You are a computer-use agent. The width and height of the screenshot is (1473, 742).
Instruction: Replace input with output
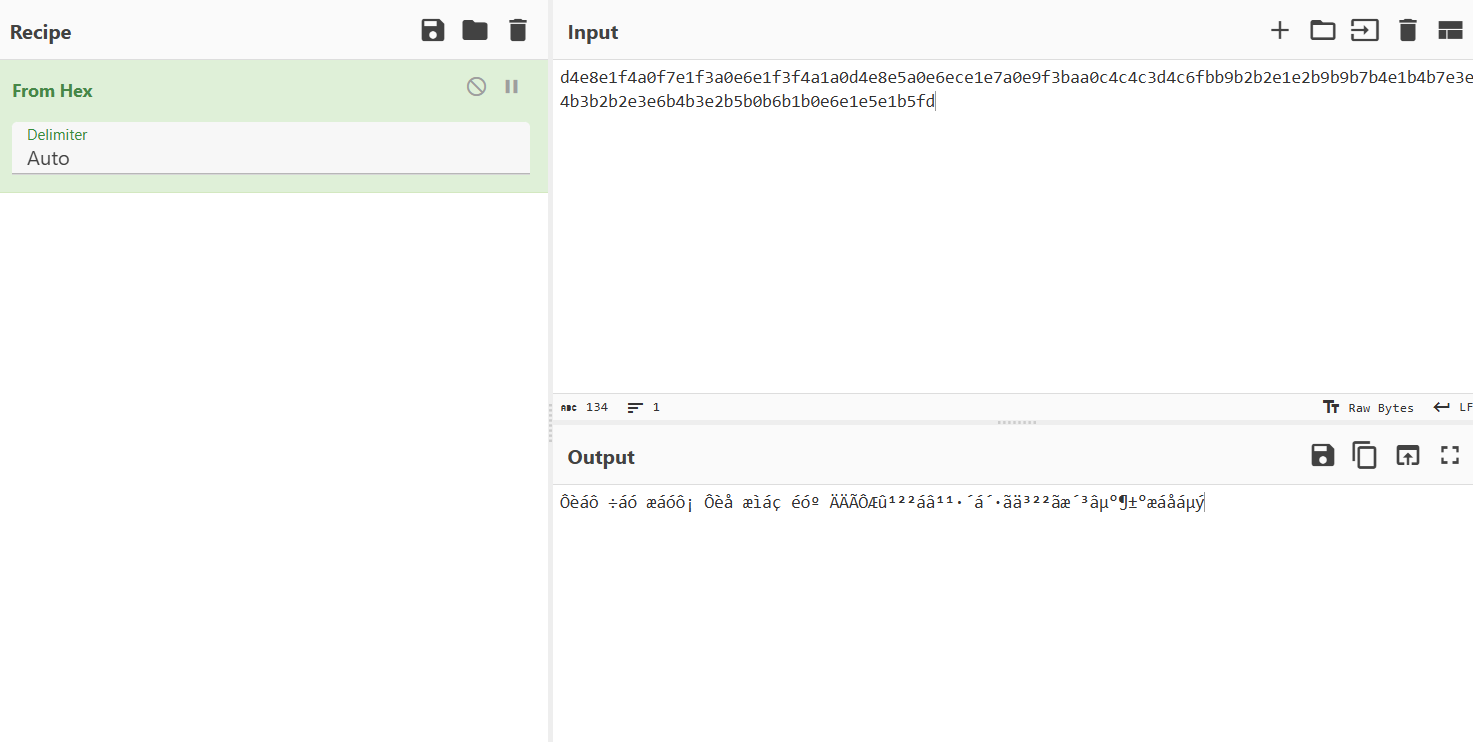click(x=1408, y=456)
